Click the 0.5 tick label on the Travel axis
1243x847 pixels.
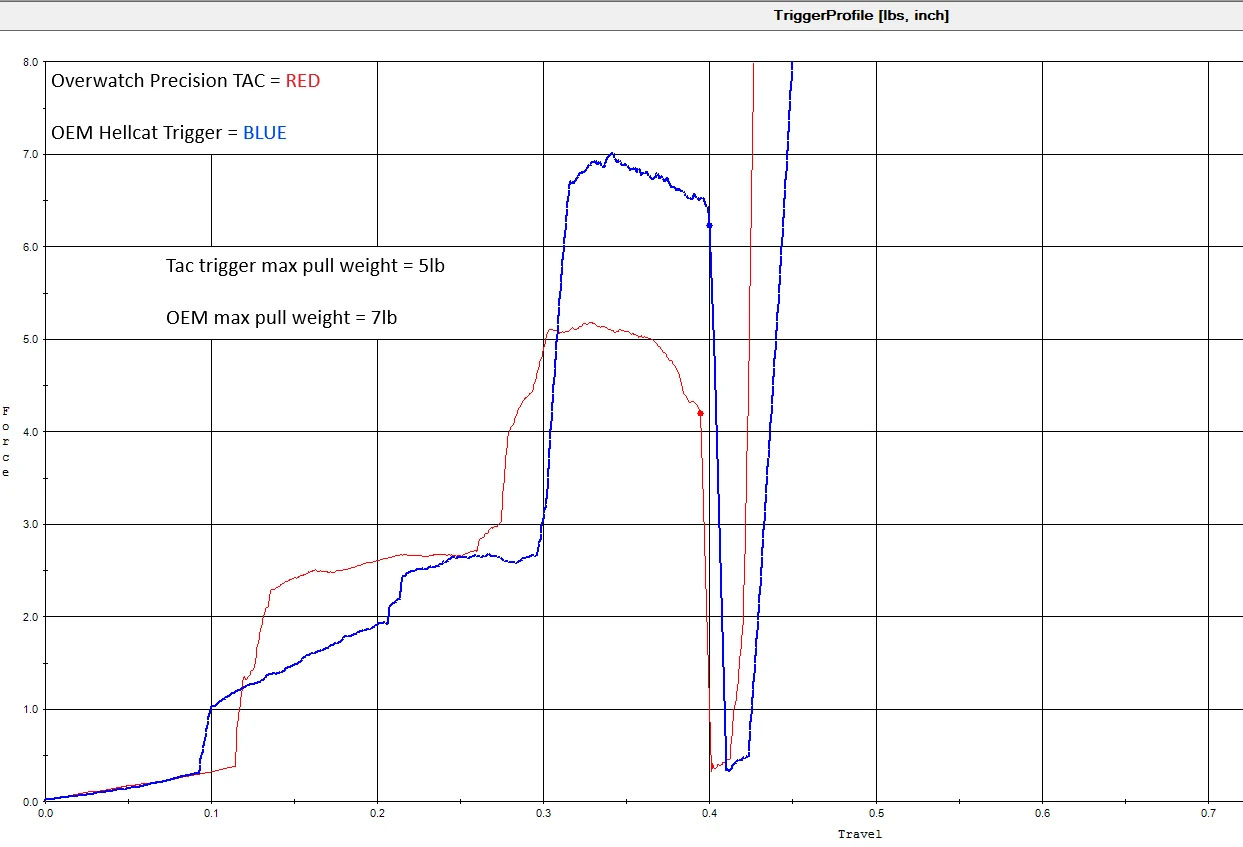pos(876,813)
